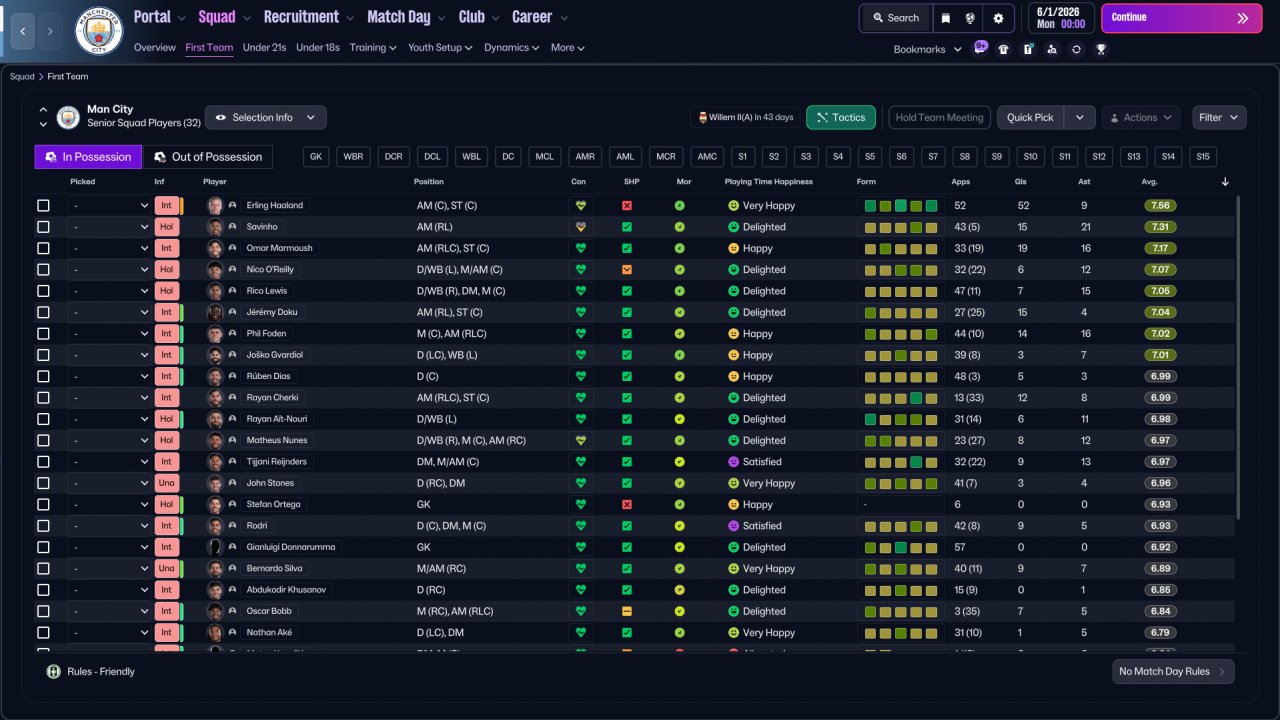This screenshot has width=1280, height=720.
Task: Open the settings gear icon
Action: click(x=998, y=18)
